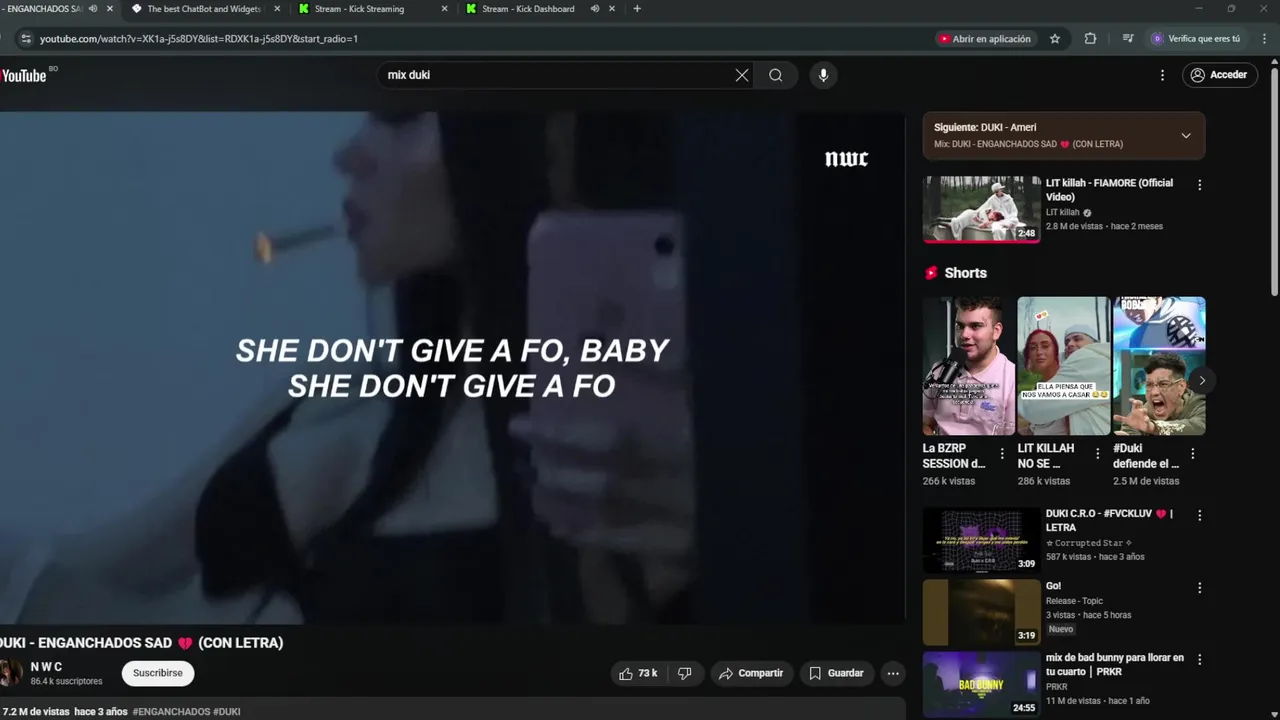Mute the ENGANCHADOS YouTube tab audio
This screenshot has height=720, width=1280.
tap(93, 9)
